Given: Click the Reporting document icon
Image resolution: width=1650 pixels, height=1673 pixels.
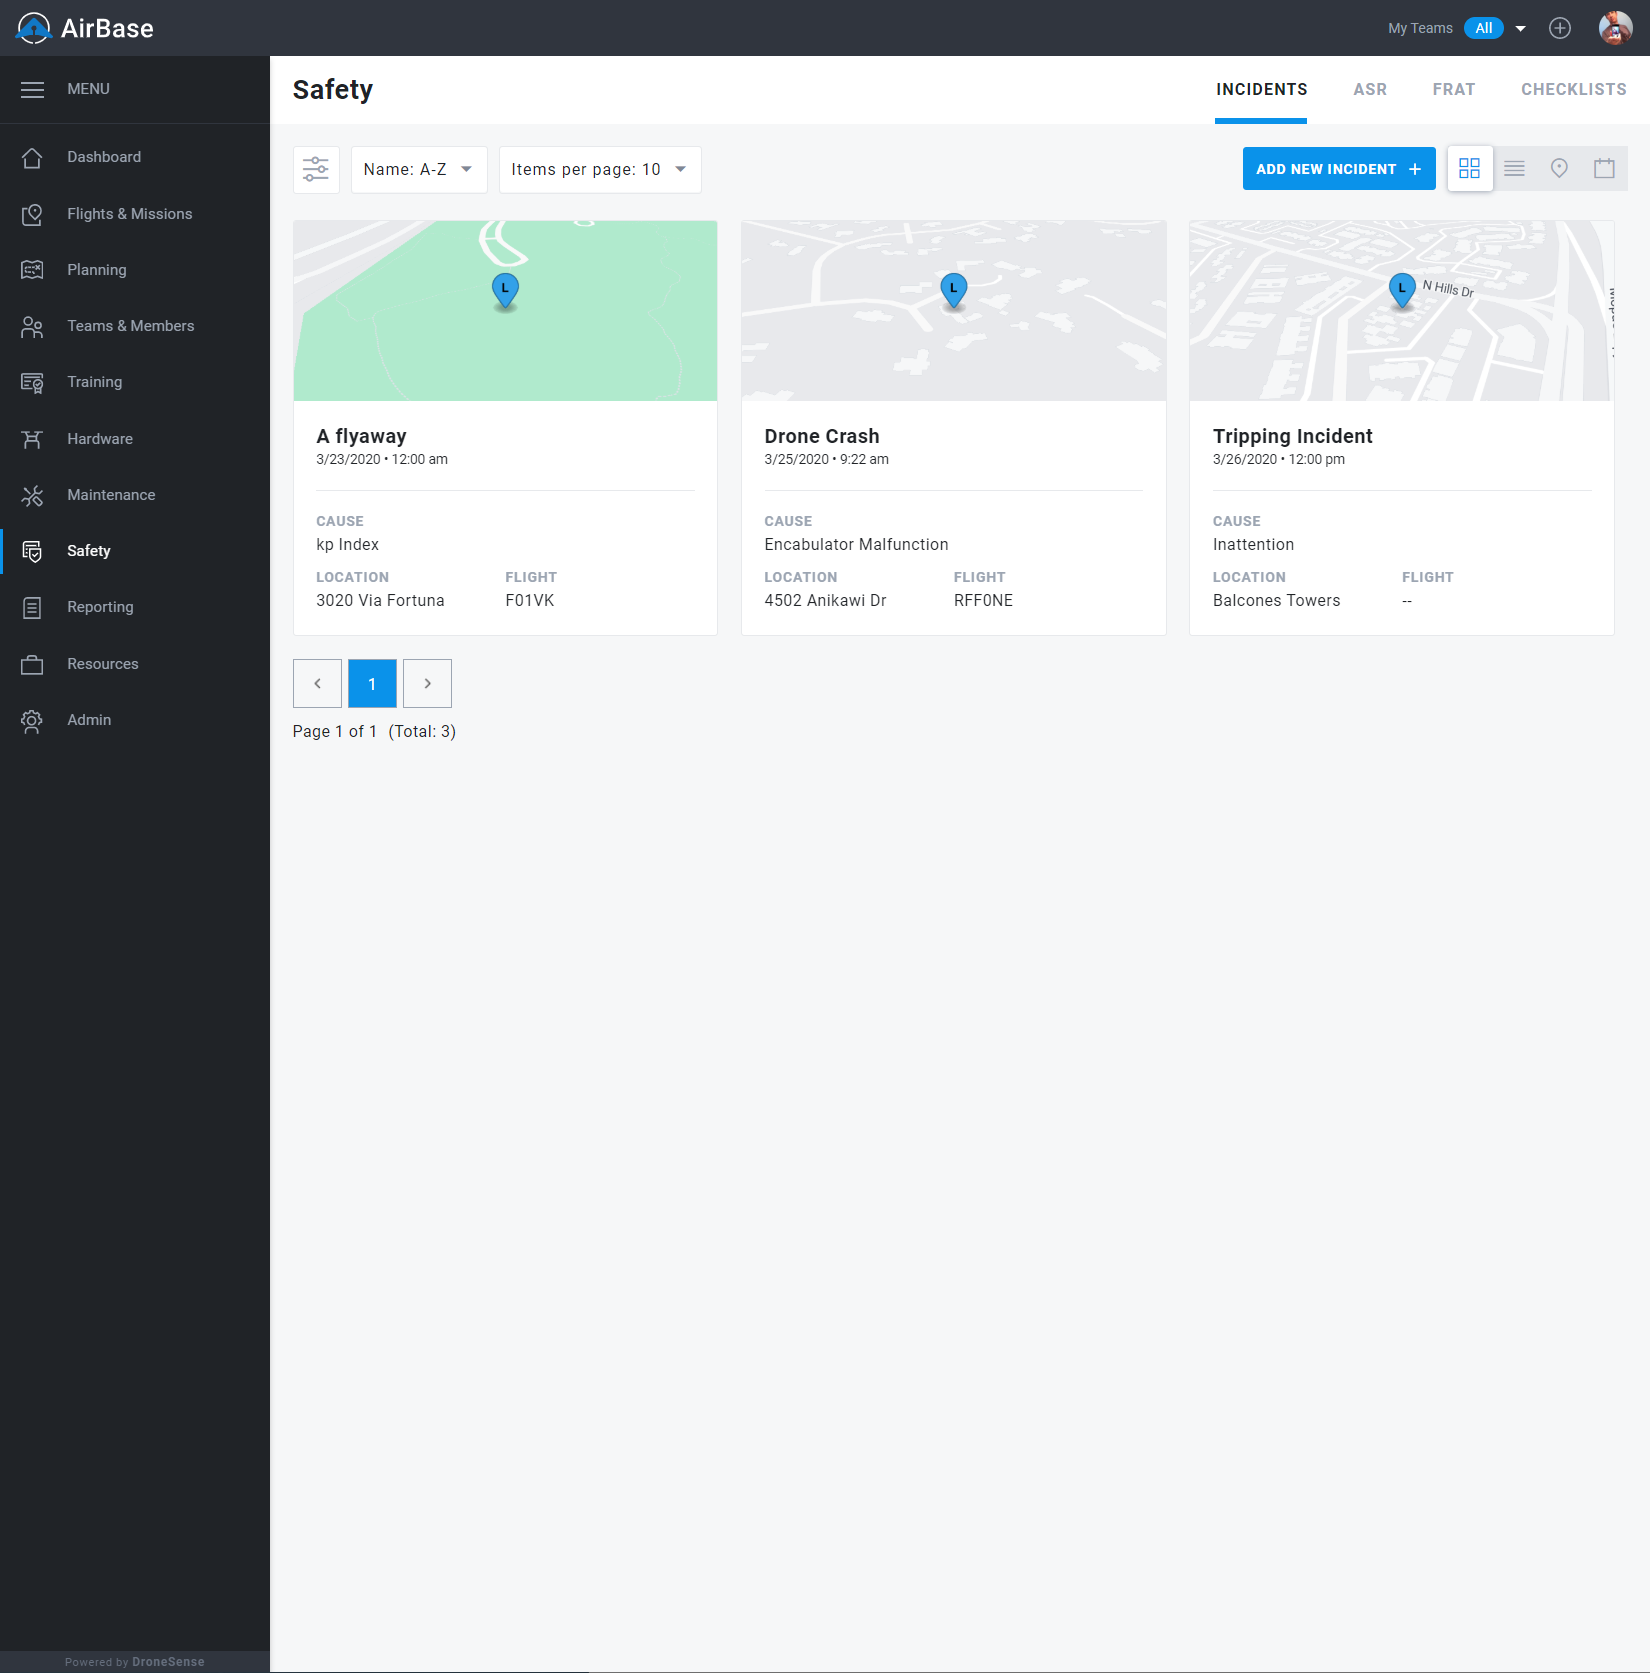Looking at the screenshot, I should [32, 607].
